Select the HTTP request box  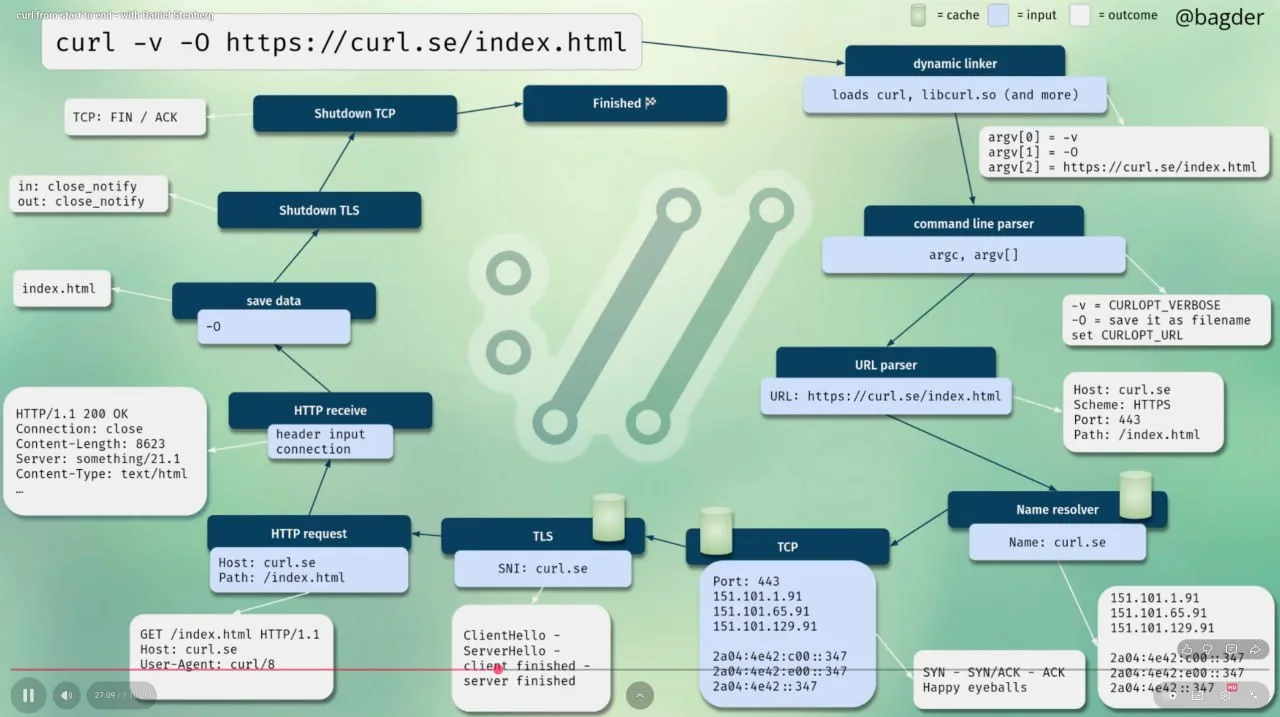309,533
